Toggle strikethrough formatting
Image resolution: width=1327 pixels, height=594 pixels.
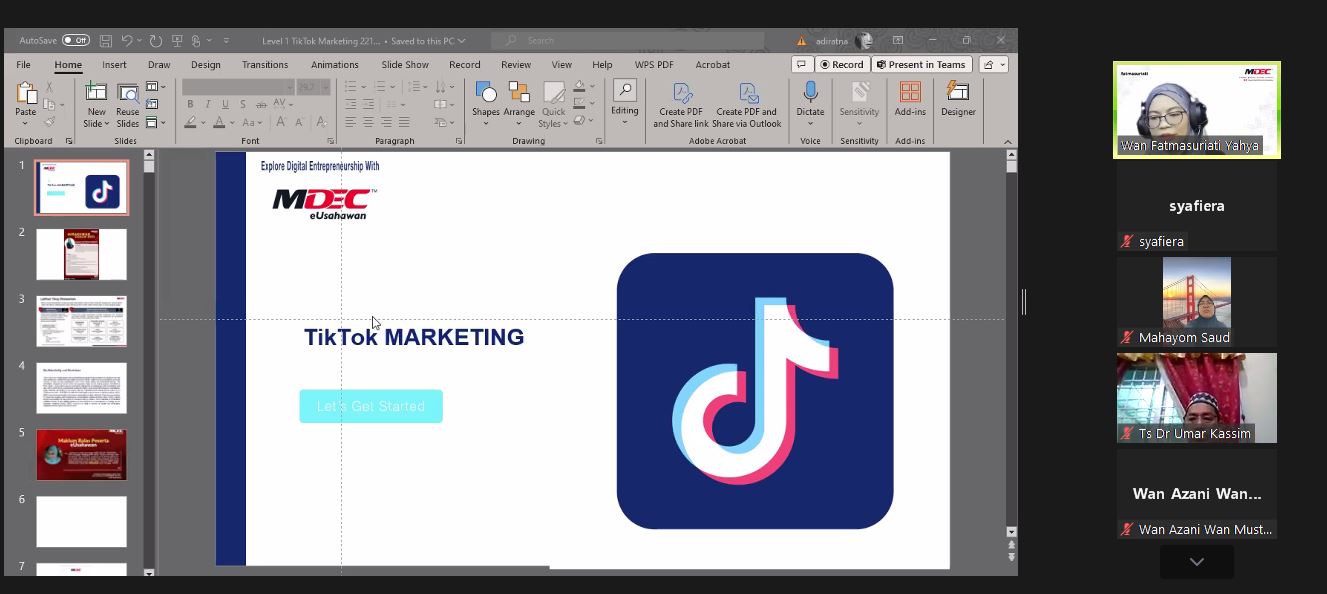point(261,105)
